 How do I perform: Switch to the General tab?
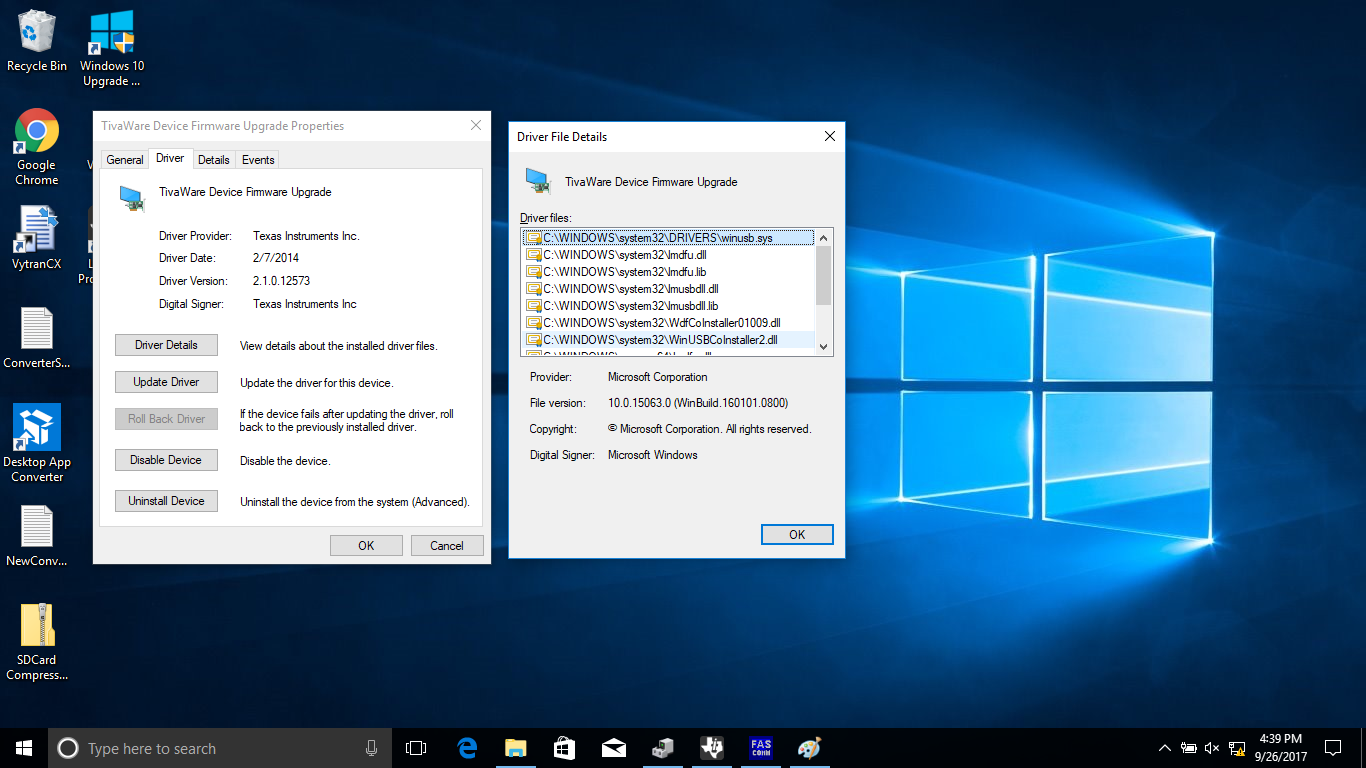pyautogui.click(x=125, y=160)
